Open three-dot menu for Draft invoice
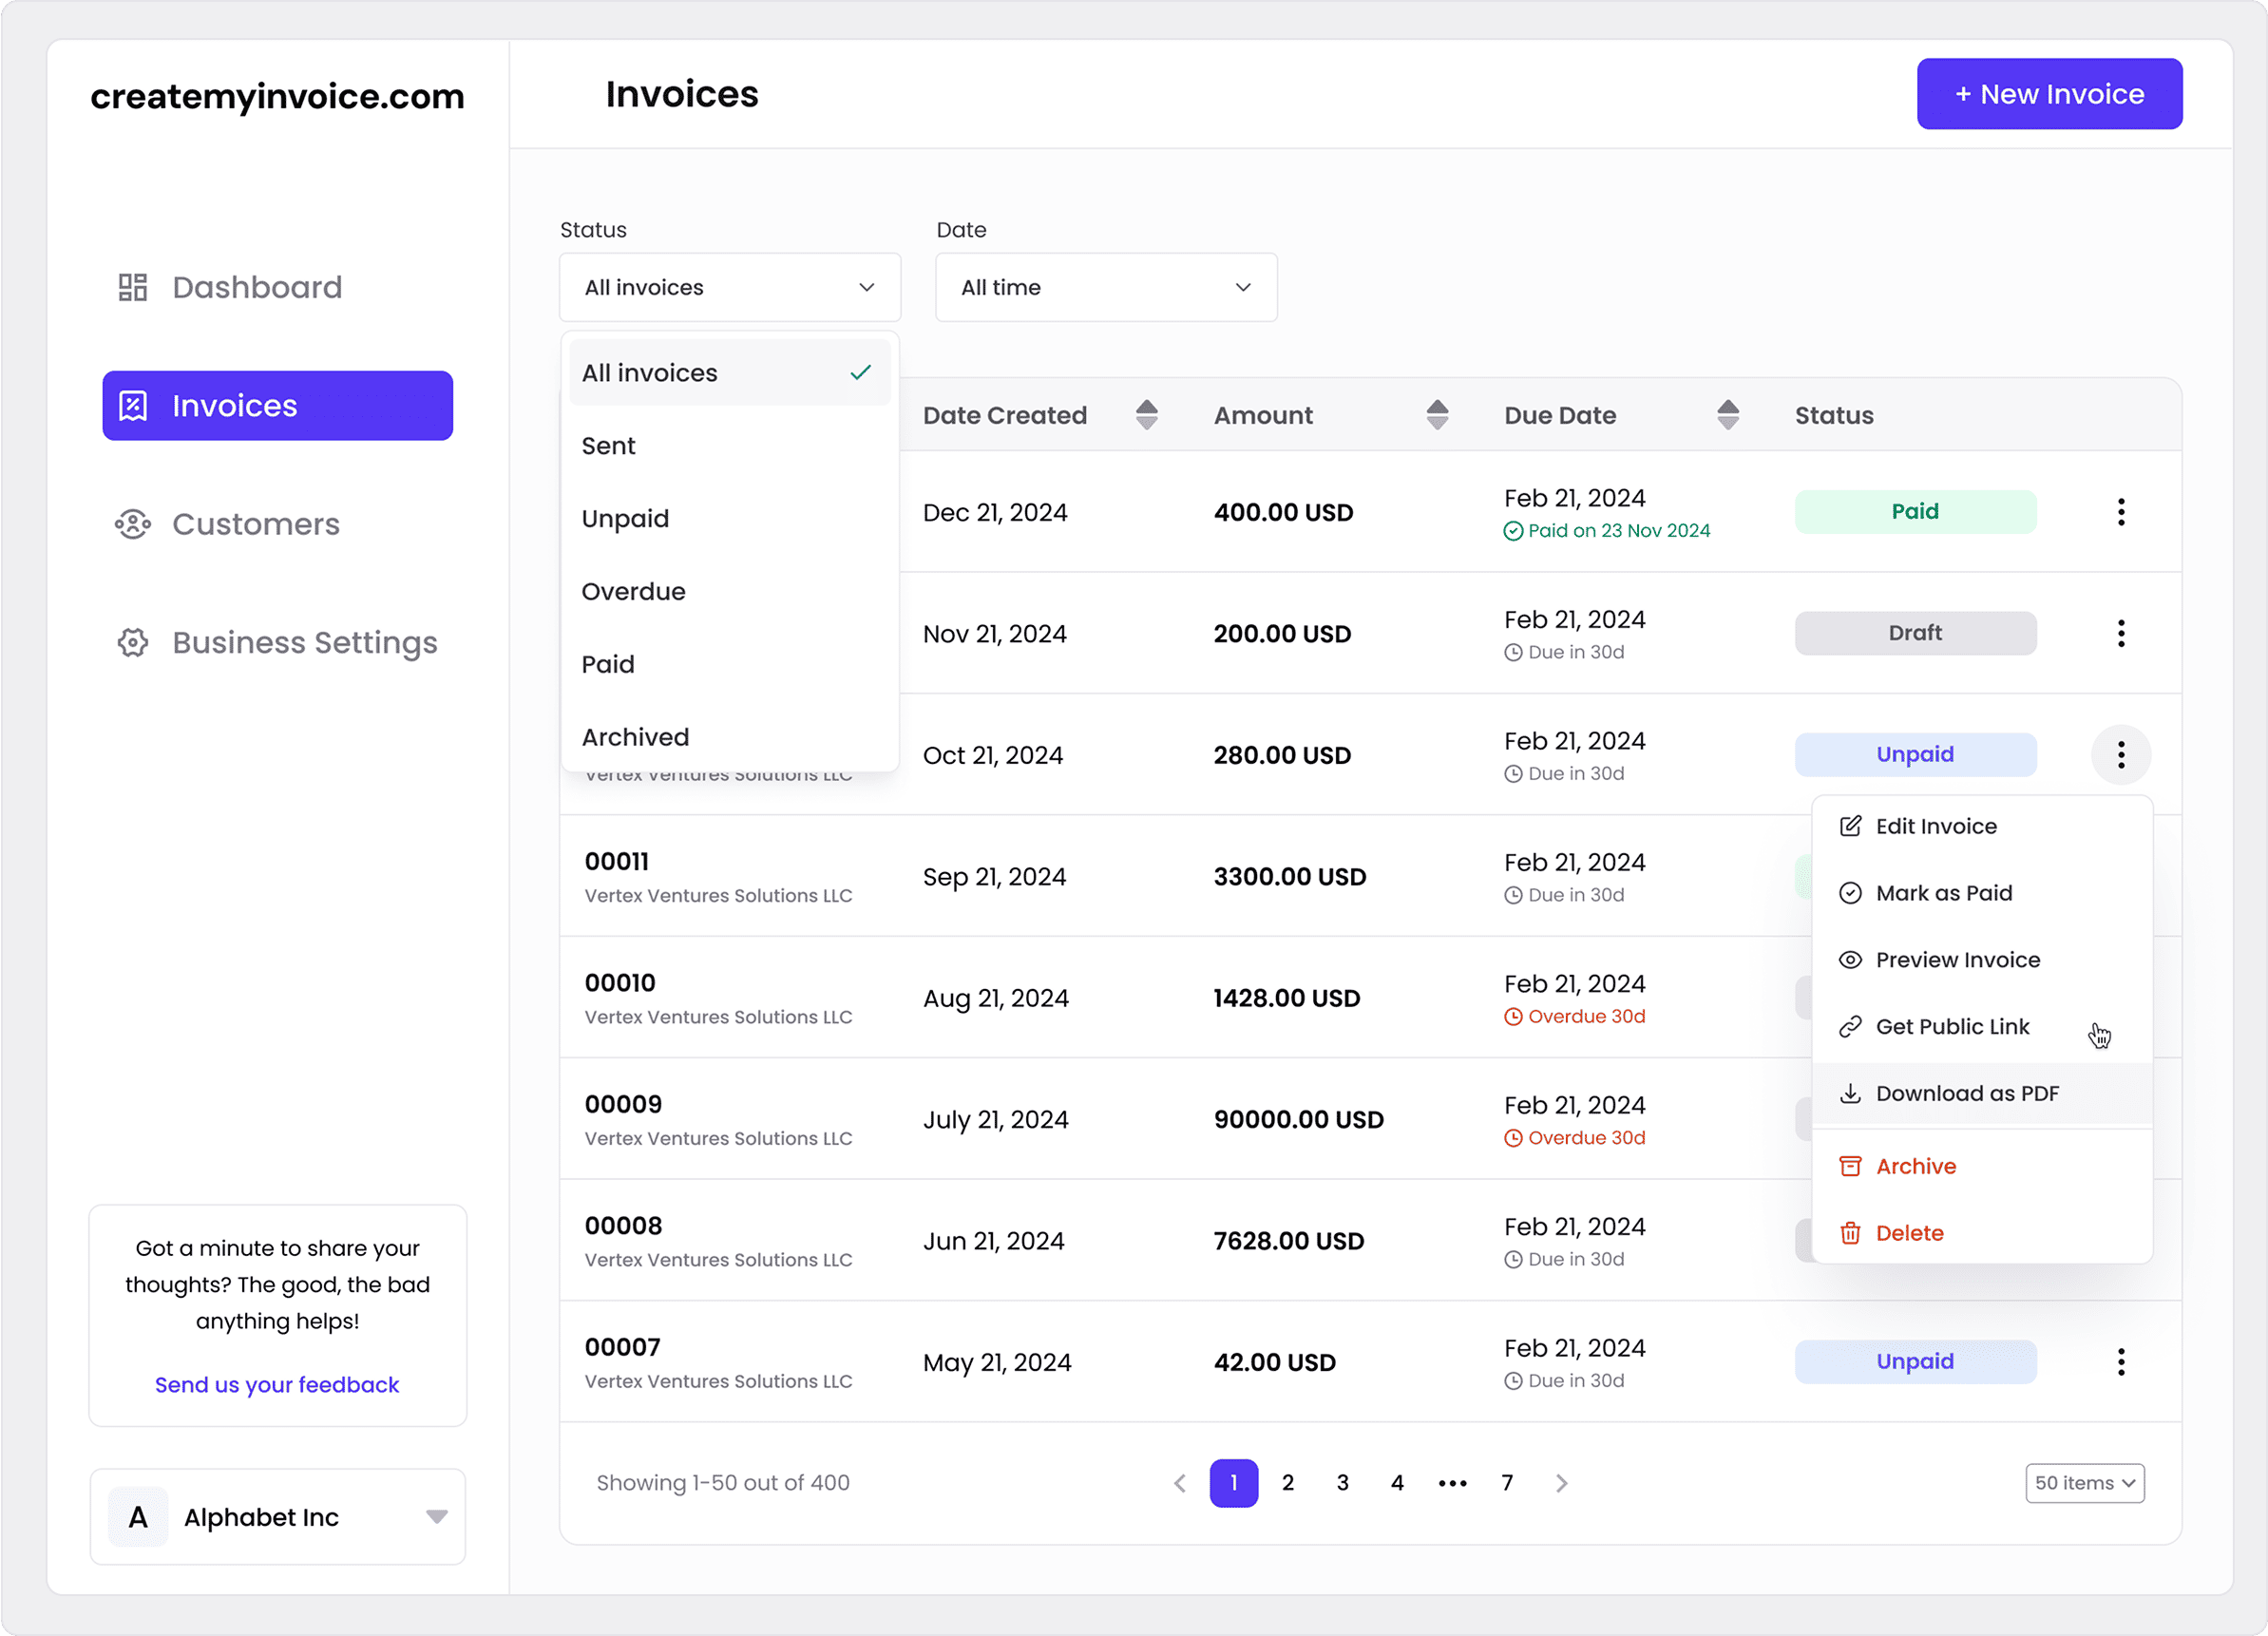The image size is (2268, 1636). pos(2120,633)
